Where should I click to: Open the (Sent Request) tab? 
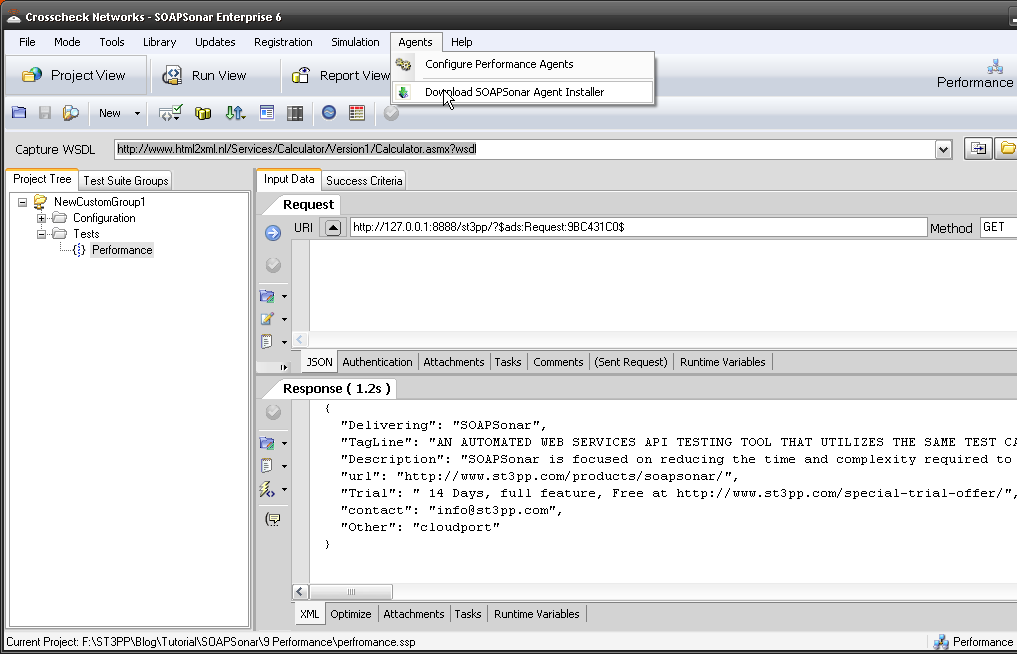(630, 362)
